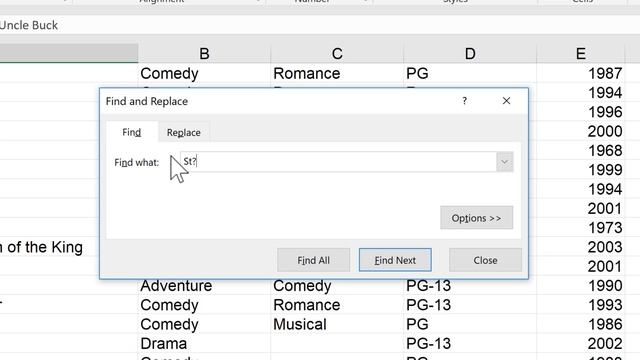This screenshot has width=640, height=360.
Task: Select column D header
Action: 470,53
